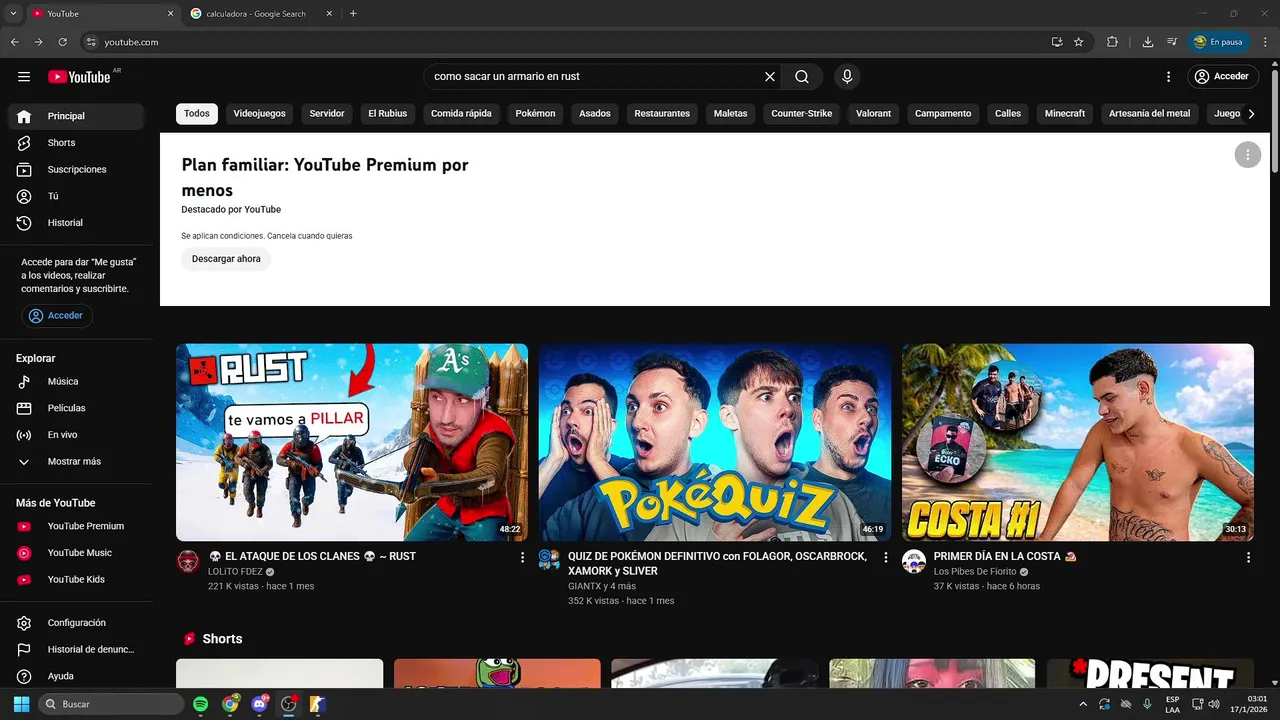Open Historial de denuncias entry
Screen dimensions: 1280x720
(77, 650)
